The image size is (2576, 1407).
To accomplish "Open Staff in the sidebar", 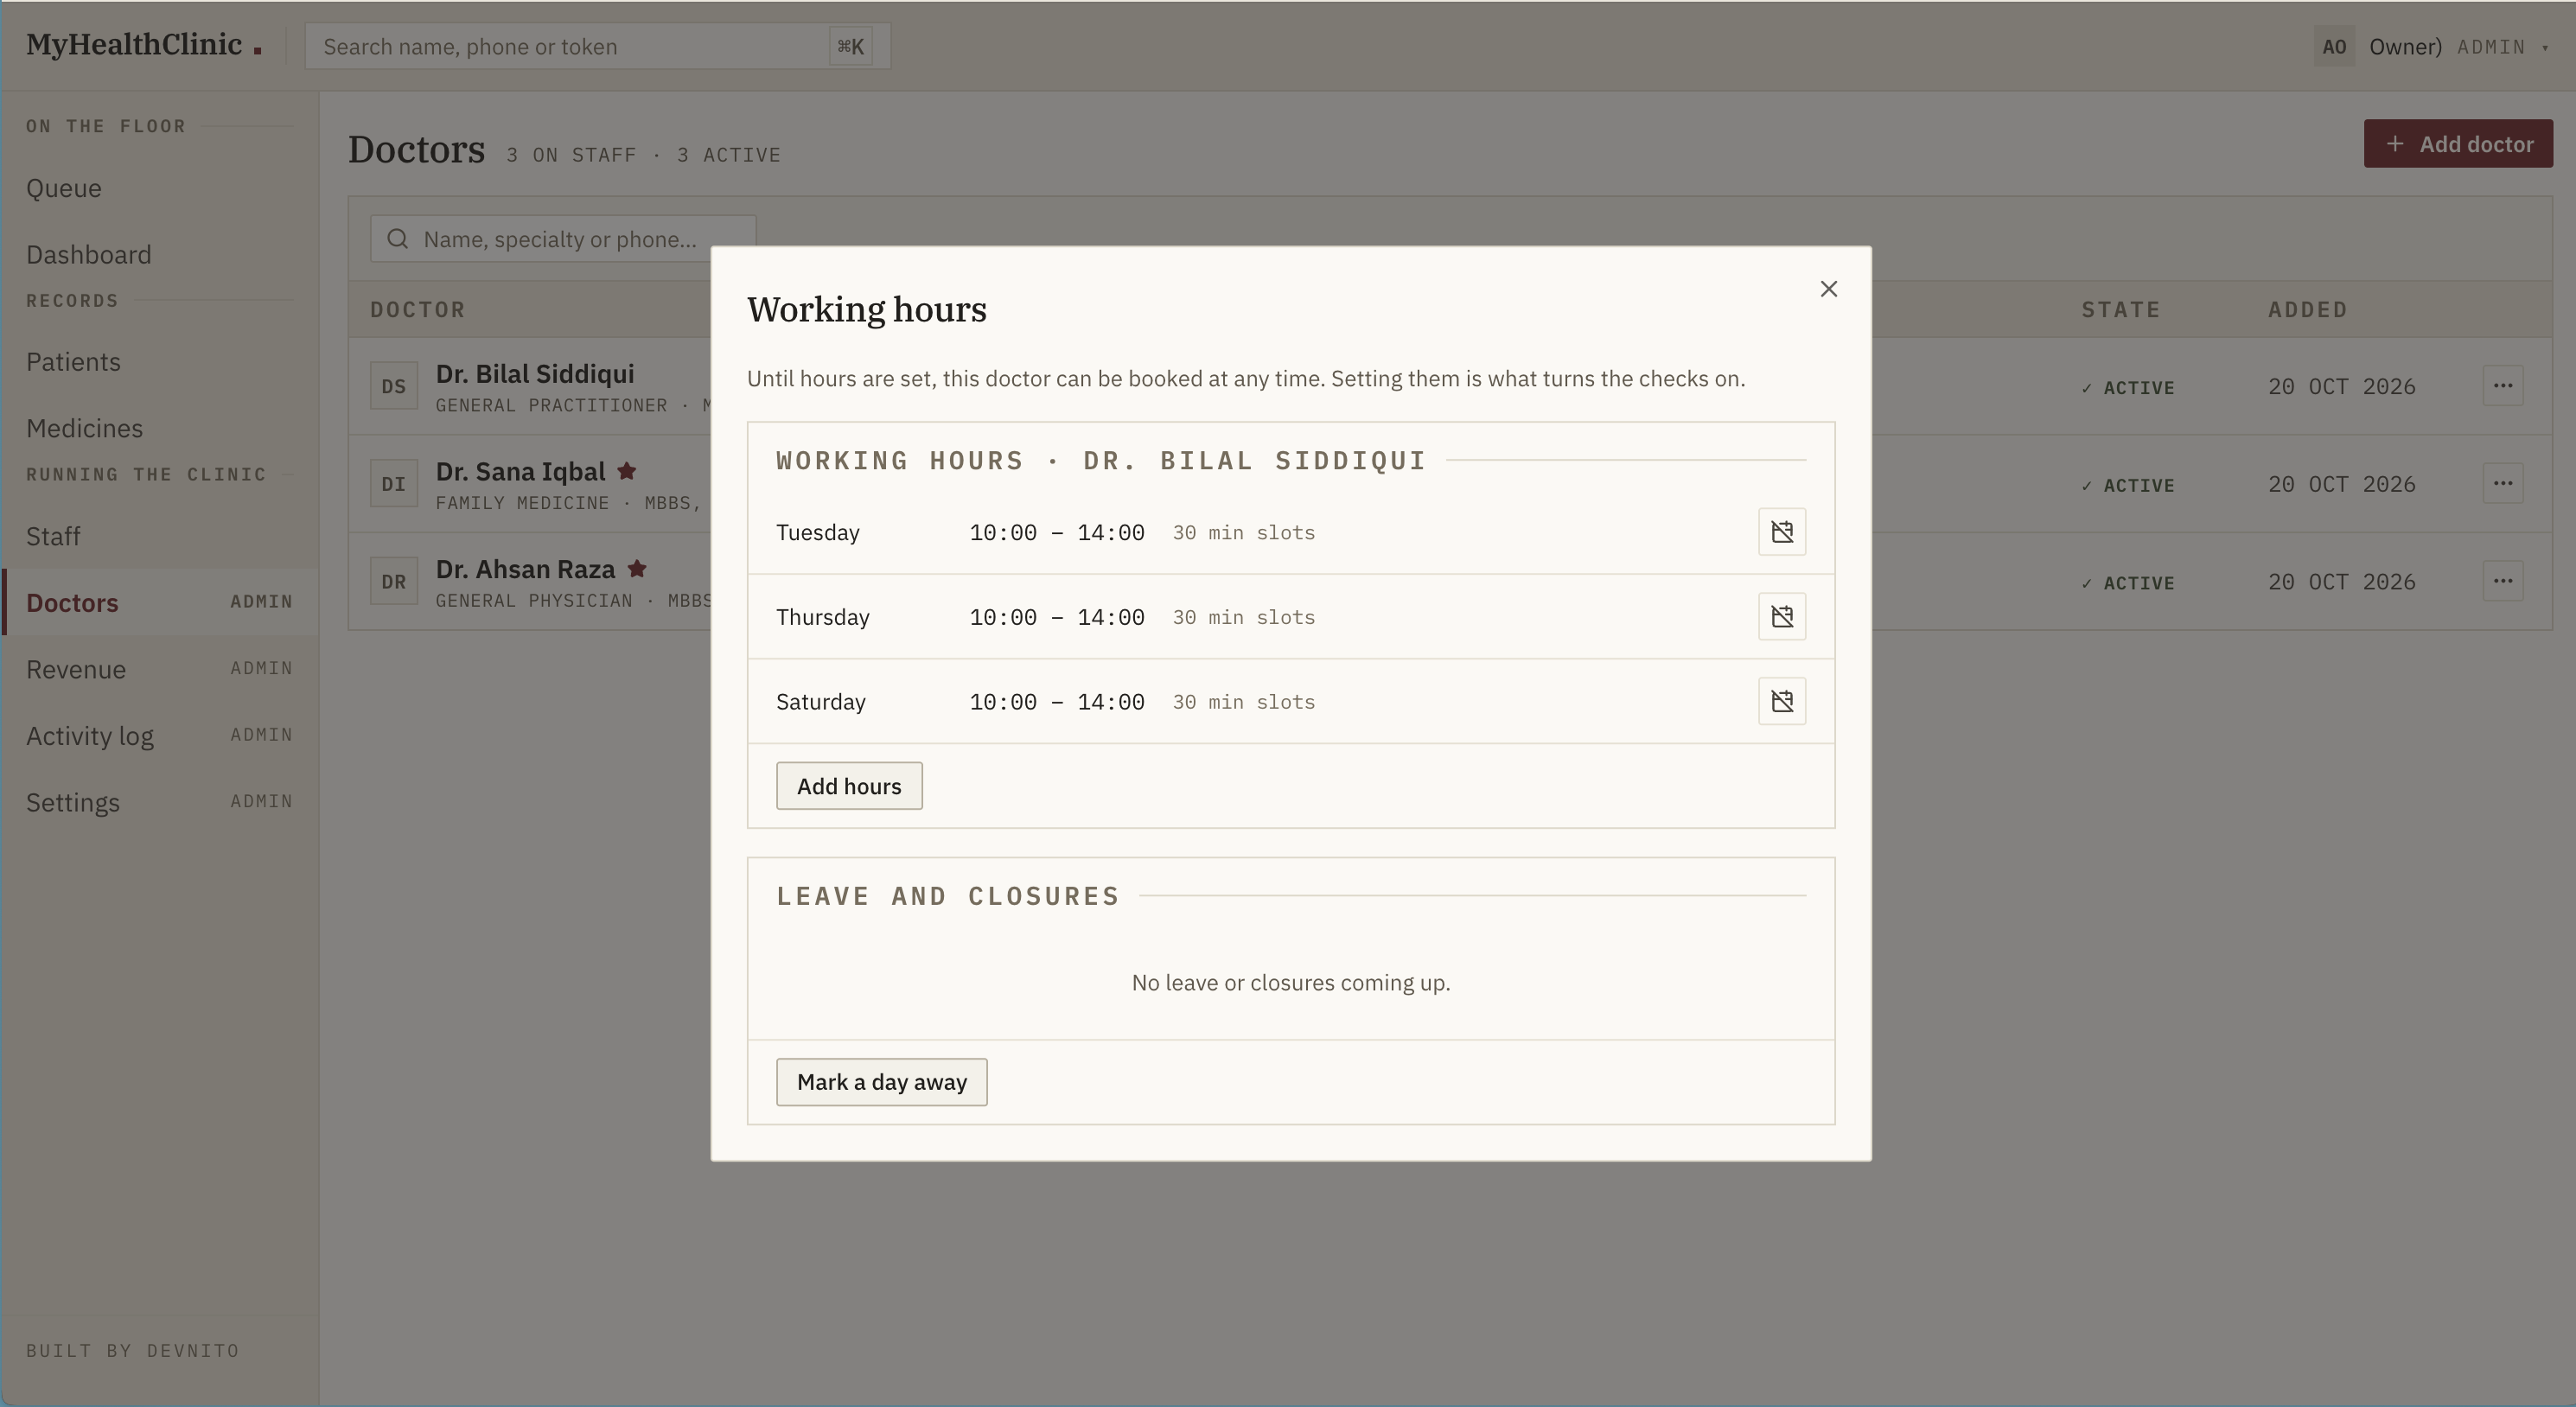I will 160,536.
